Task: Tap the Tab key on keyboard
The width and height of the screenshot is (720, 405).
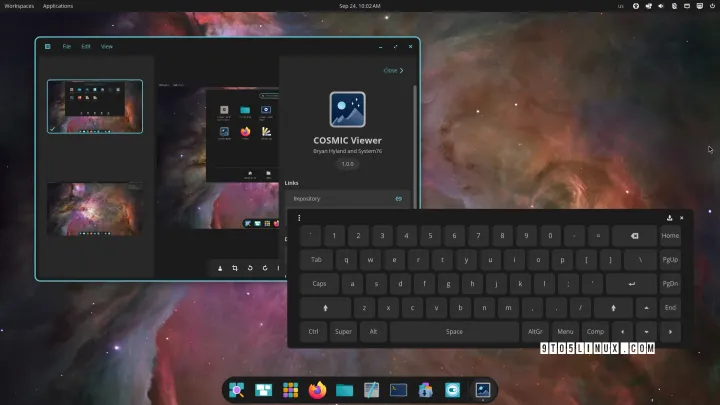Action: [316, 259]
